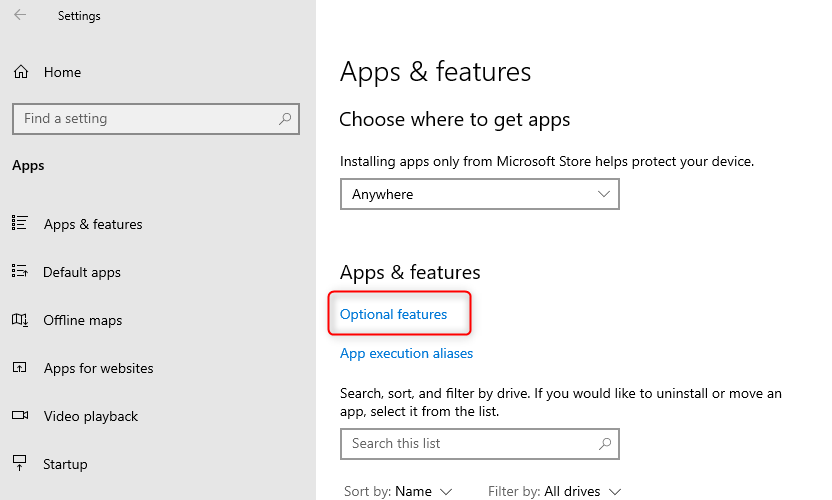This screenshot has width=832, height=500.
Task: Expand the Sort by Name dropdown
Action: click(398, 492)
